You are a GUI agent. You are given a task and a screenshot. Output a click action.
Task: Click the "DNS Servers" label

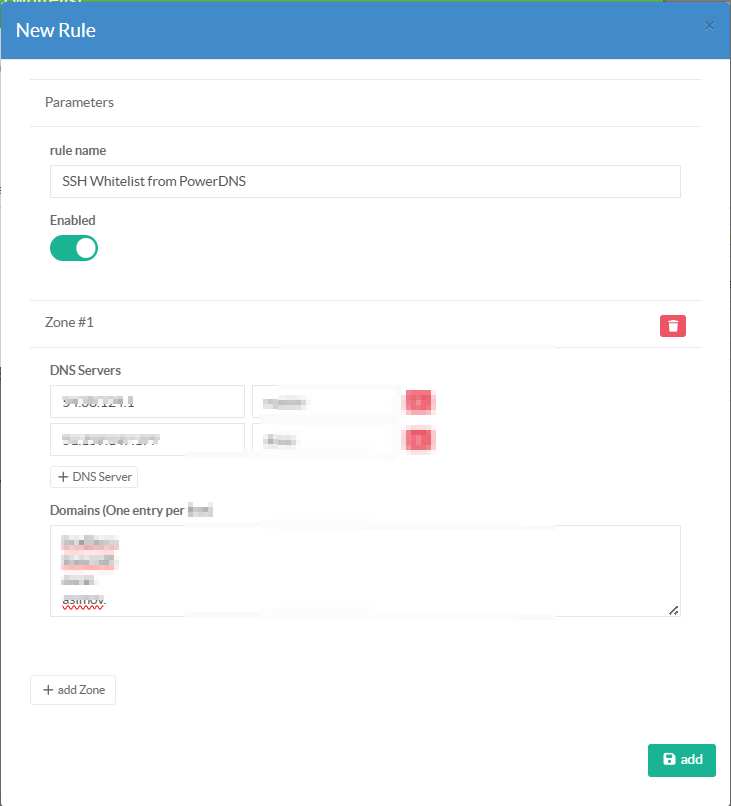coord(85,370)
